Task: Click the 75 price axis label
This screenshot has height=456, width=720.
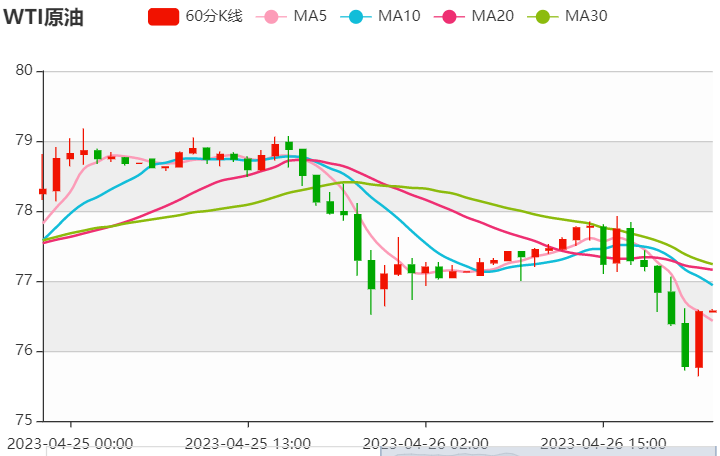Action: point(26,420)
